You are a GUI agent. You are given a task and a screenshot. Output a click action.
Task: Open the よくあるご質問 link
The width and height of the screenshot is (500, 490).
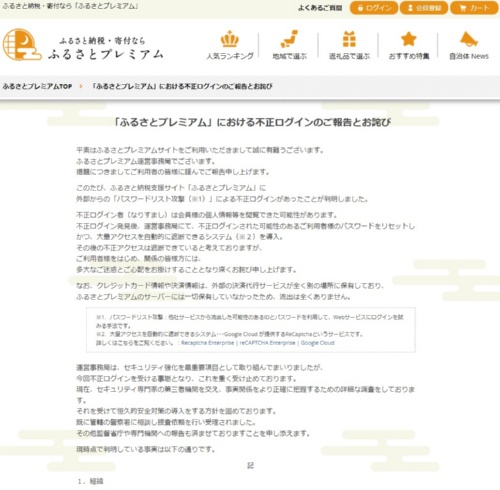click(320, 8)
